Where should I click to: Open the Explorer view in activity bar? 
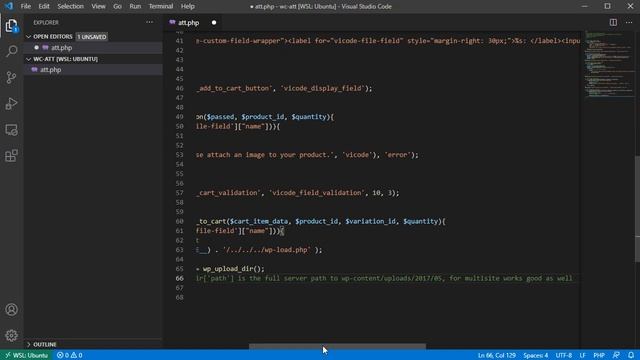(11, 26)
